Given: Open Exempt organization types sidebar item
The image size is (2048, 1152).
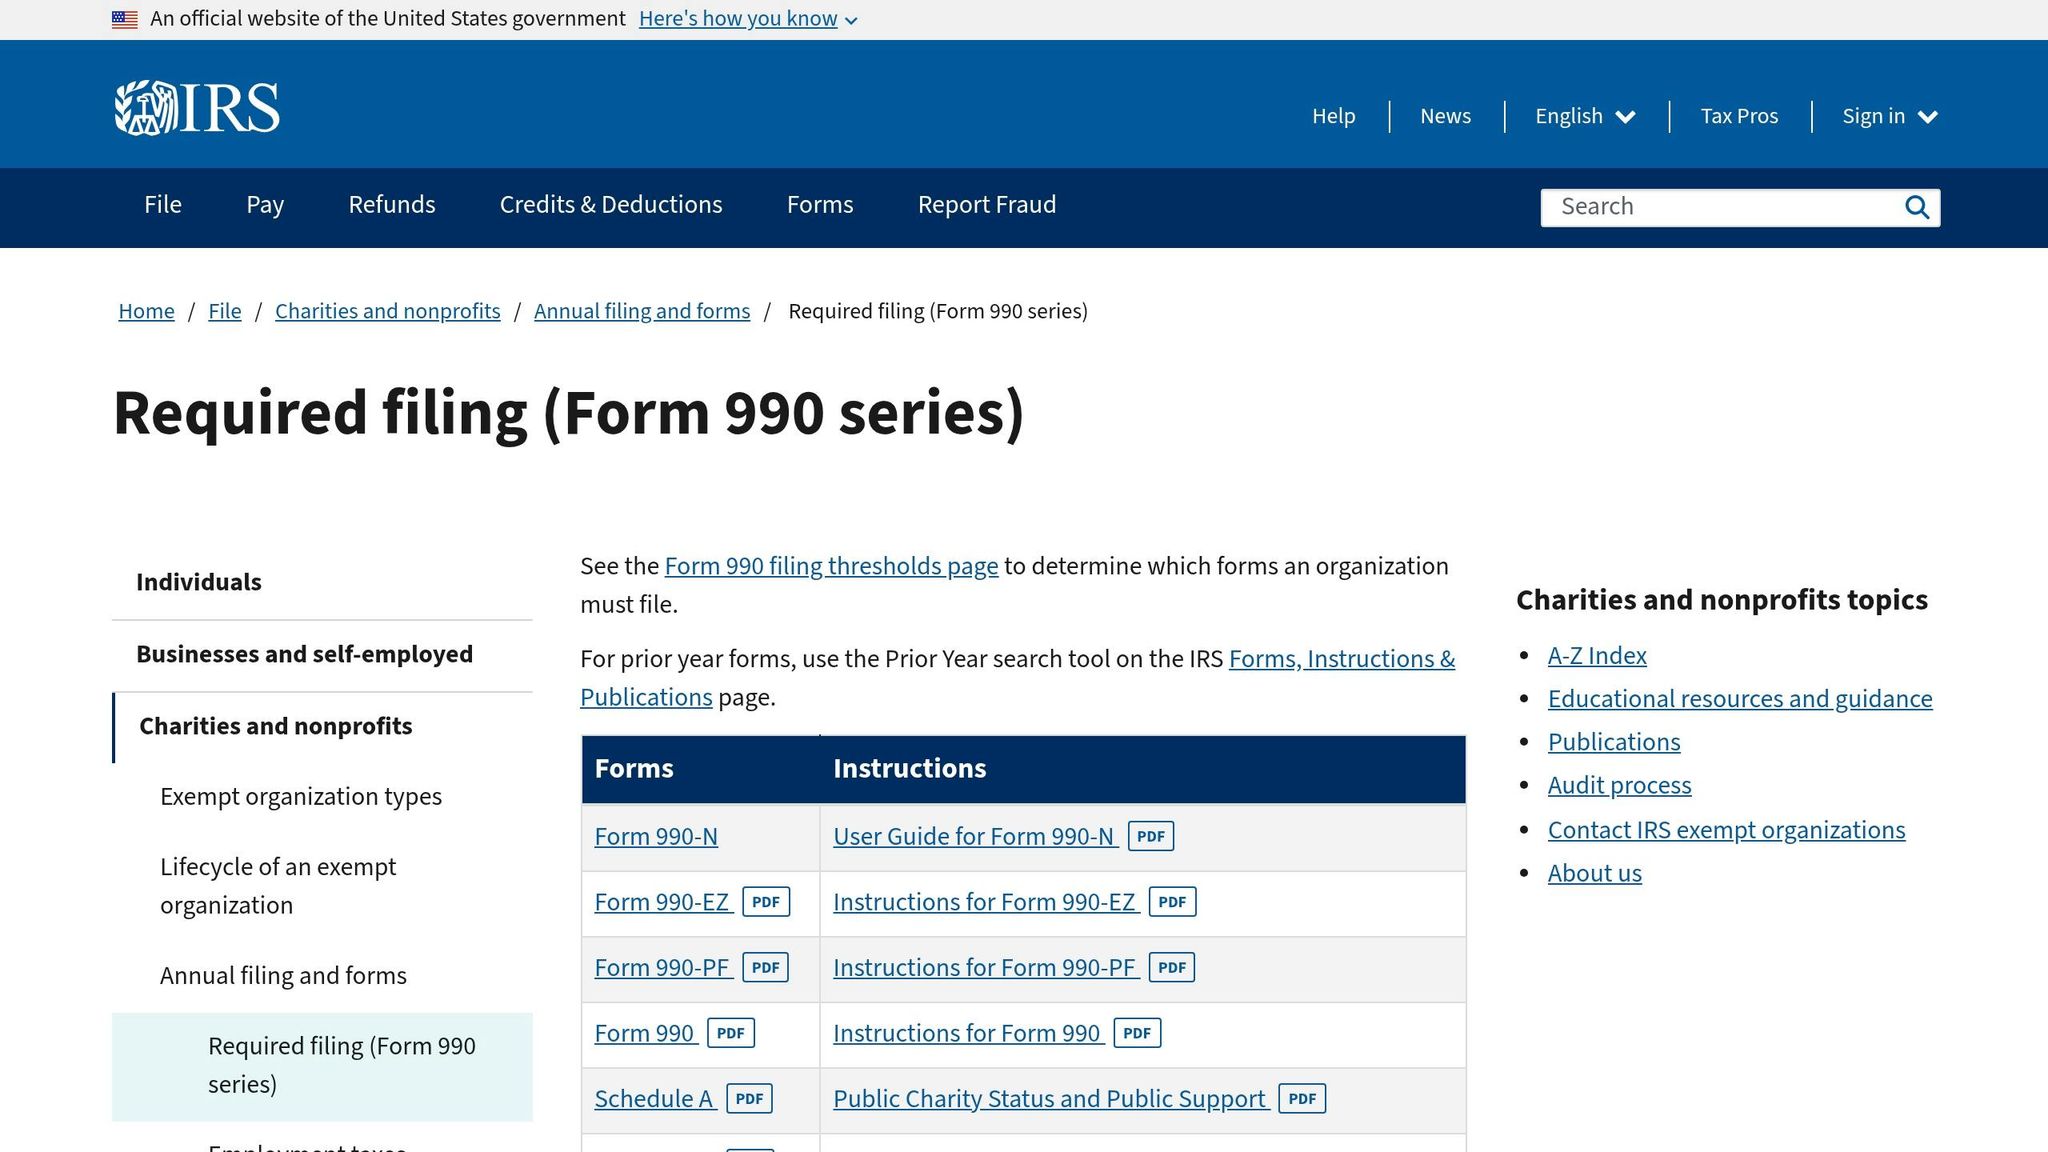Looking at the screenshot, I should pos(301,797).
